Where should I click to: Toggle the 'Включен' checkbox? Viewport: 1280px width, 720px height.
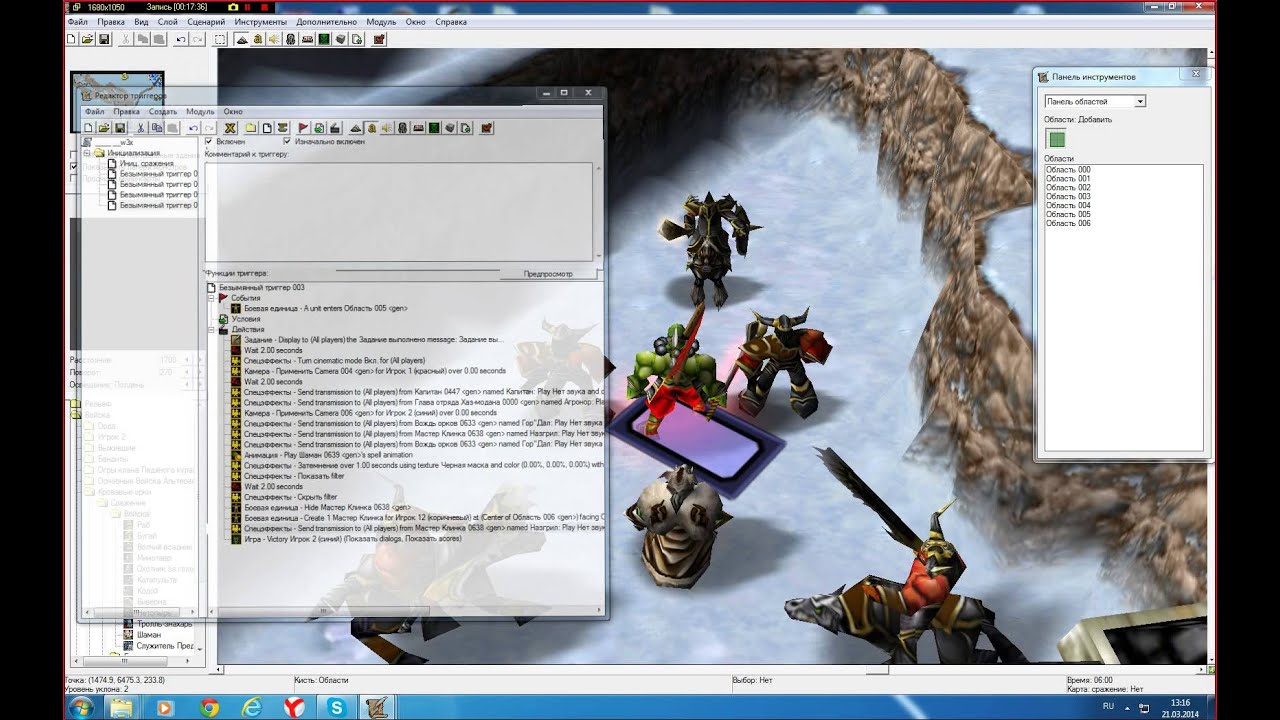coord(209,142)
